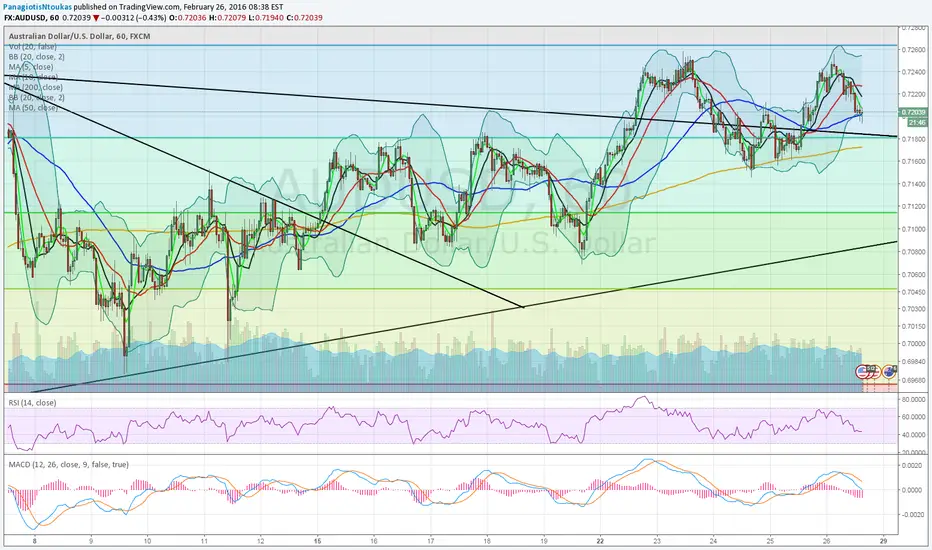932x550 pixels.
Task: Click the 40.0000 RSI scale label
Action: 914,435
